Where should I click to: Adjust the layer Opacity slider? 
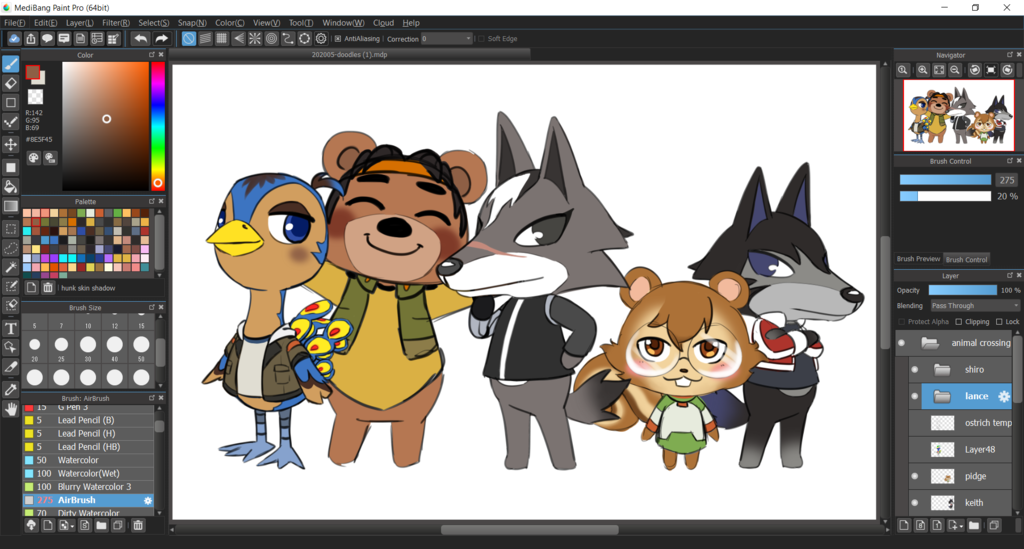tap(963, 290)
